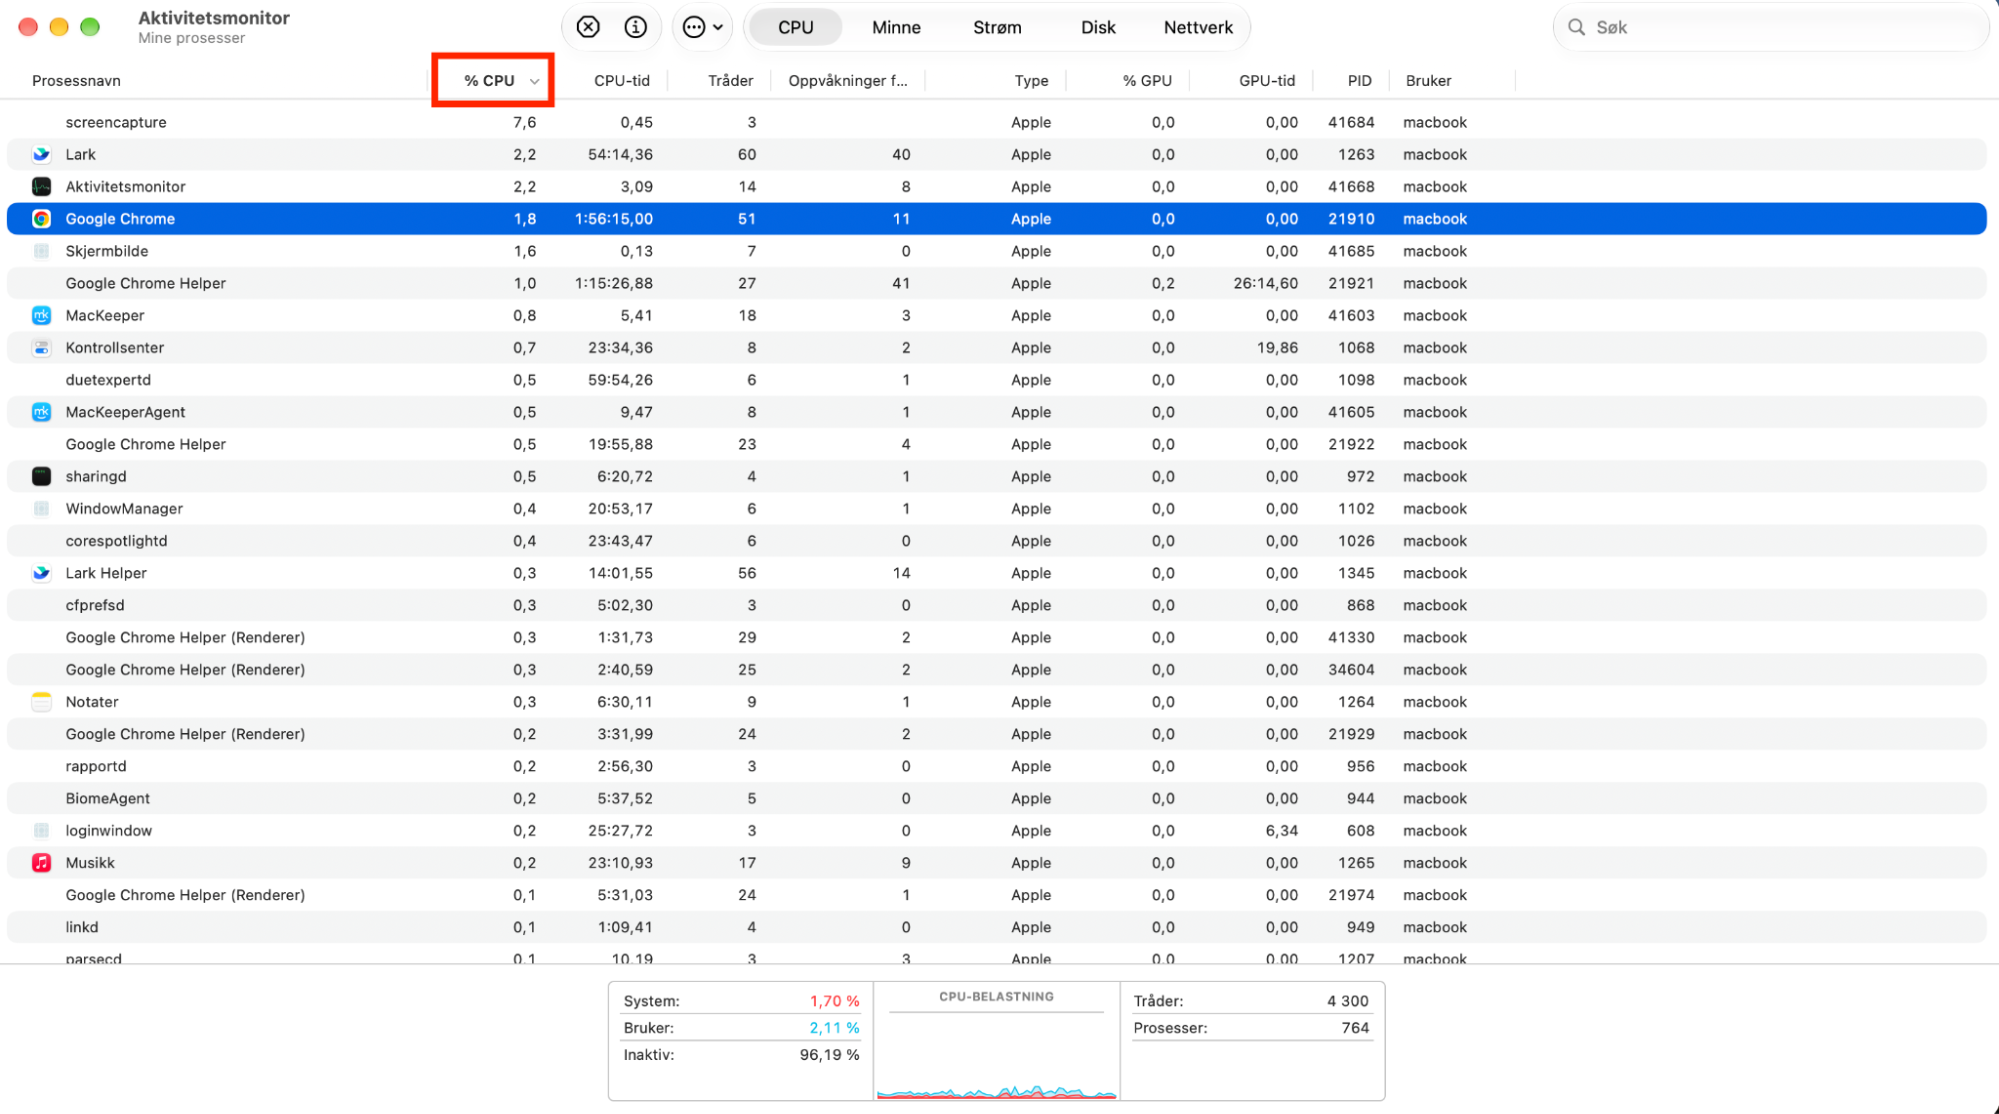Click the Aktivitetsmonitor app icon in list
Image resolution: width=1999 pixels, height=1114 pixels.
(41, 186)
